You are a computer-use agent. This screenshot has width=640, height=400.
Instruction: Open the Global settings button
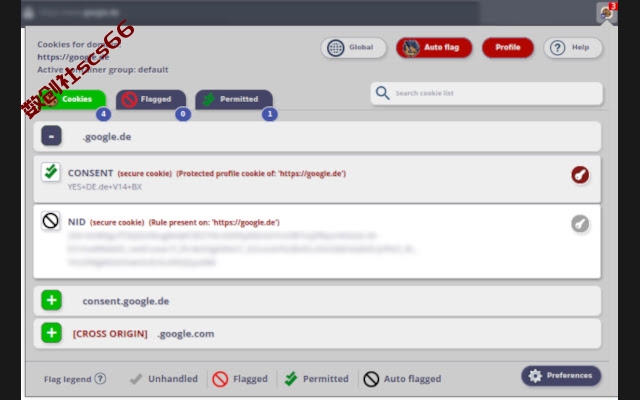click(x=353, y=48)
